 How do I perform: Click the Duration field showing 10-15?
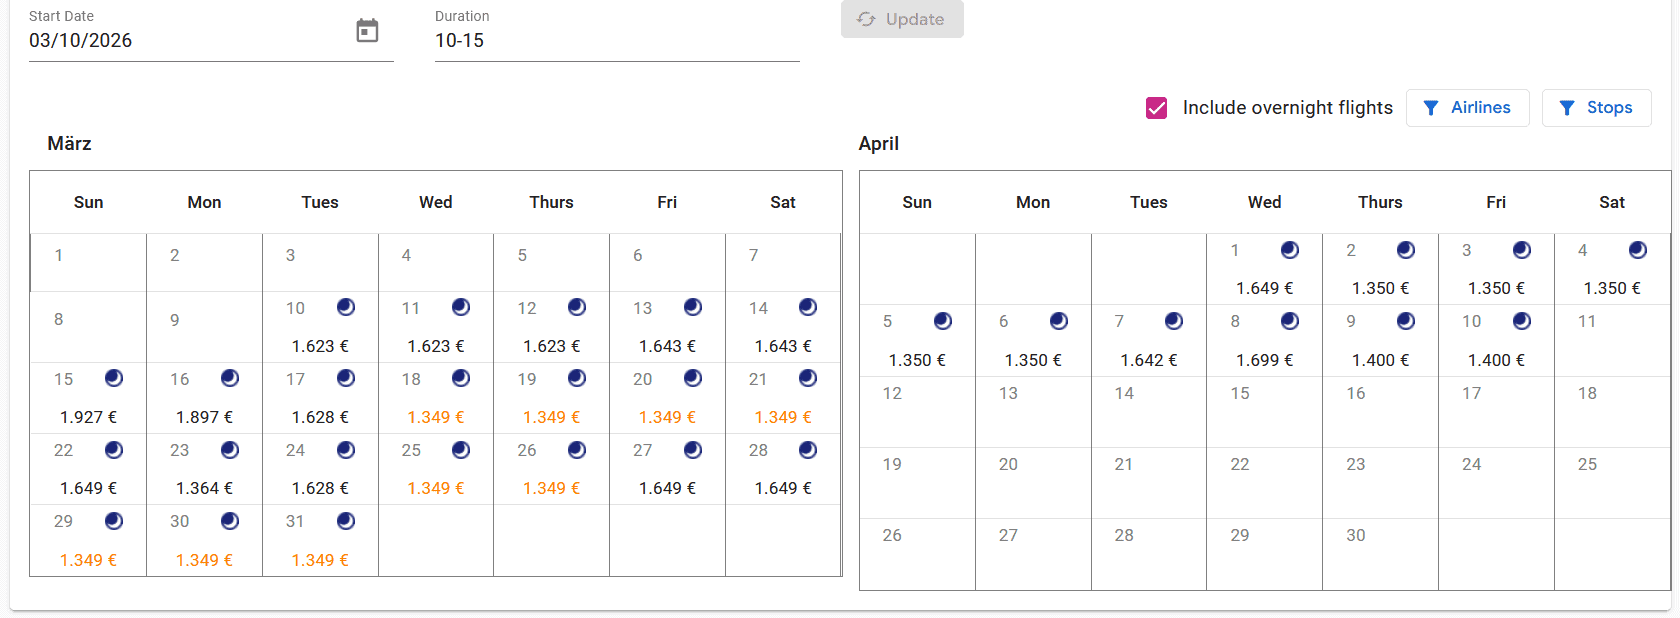(616, 41)
